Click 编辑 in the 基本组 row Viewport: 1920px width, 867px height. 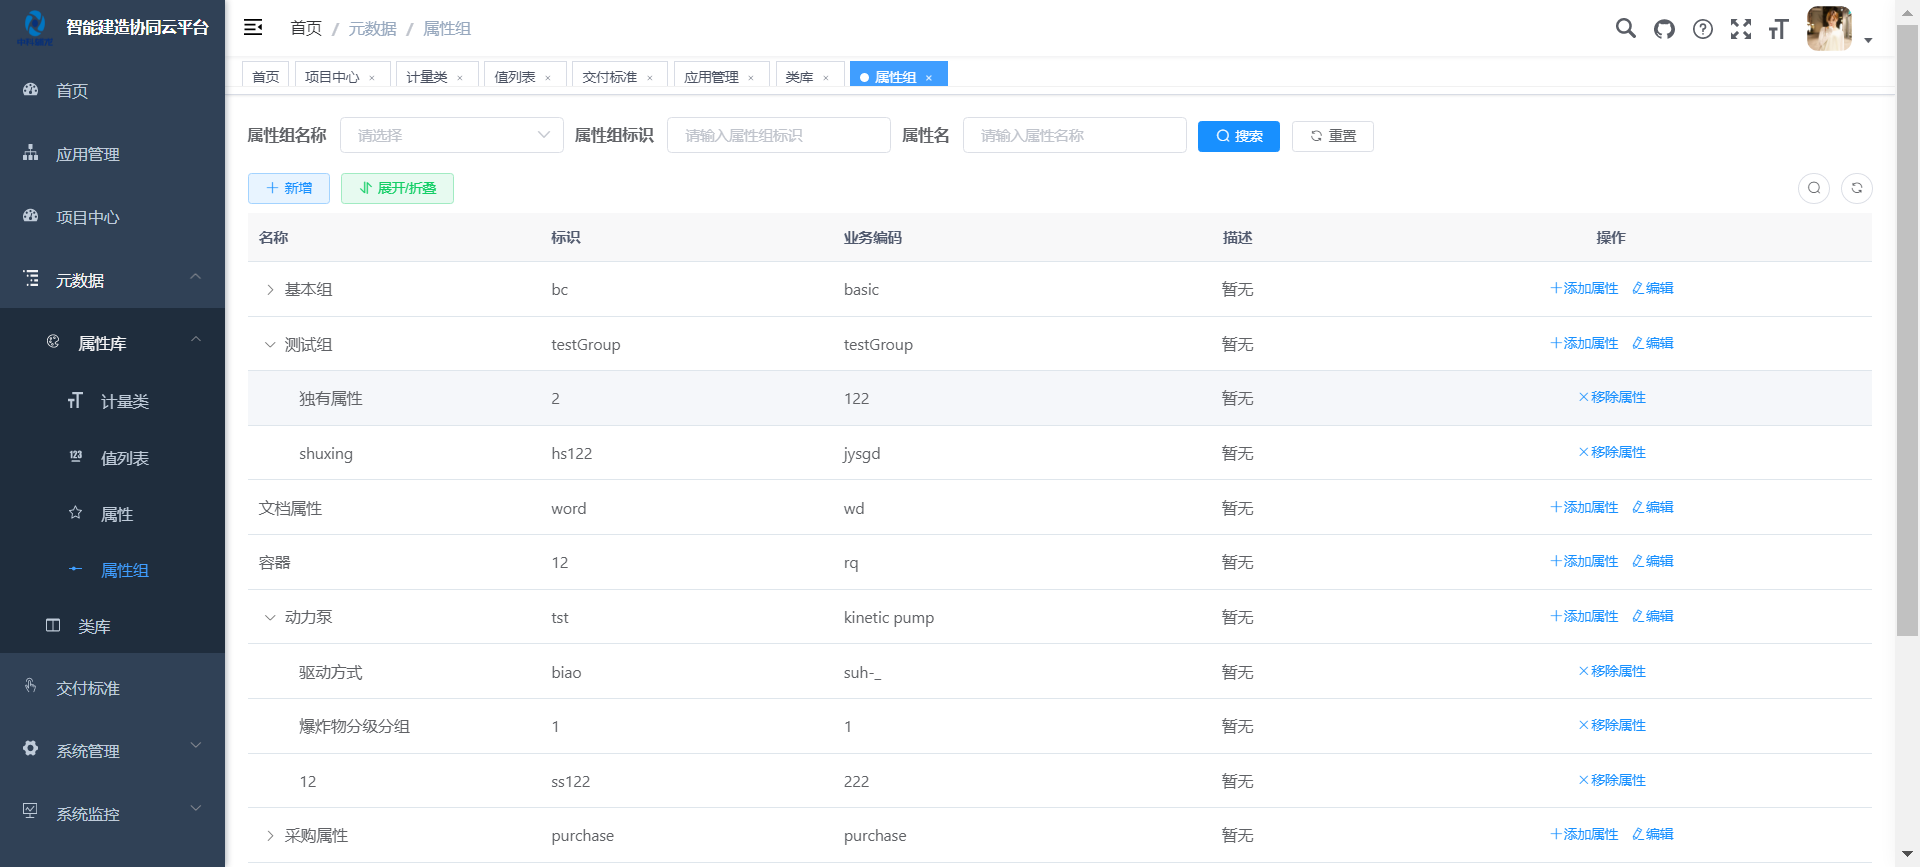coord(1653,288)
